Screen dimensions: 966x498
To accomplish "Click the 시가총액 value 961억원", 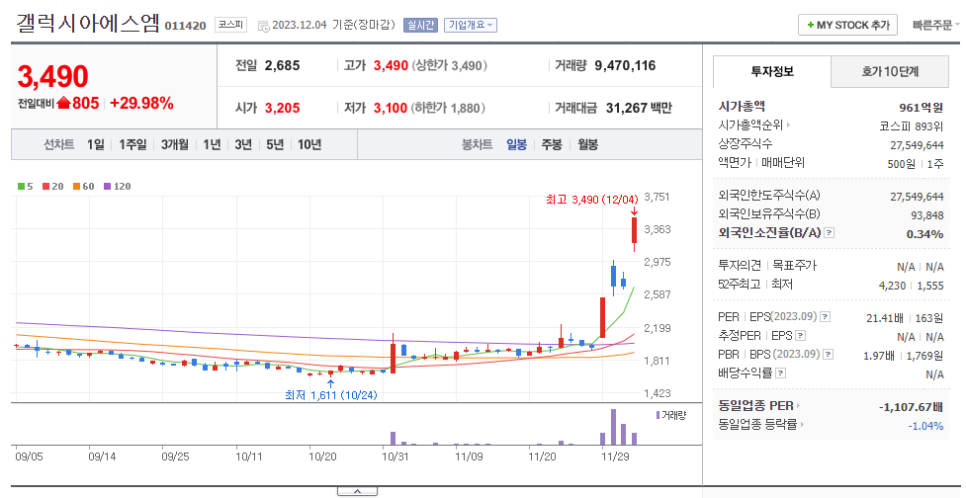I will (921, 107).
